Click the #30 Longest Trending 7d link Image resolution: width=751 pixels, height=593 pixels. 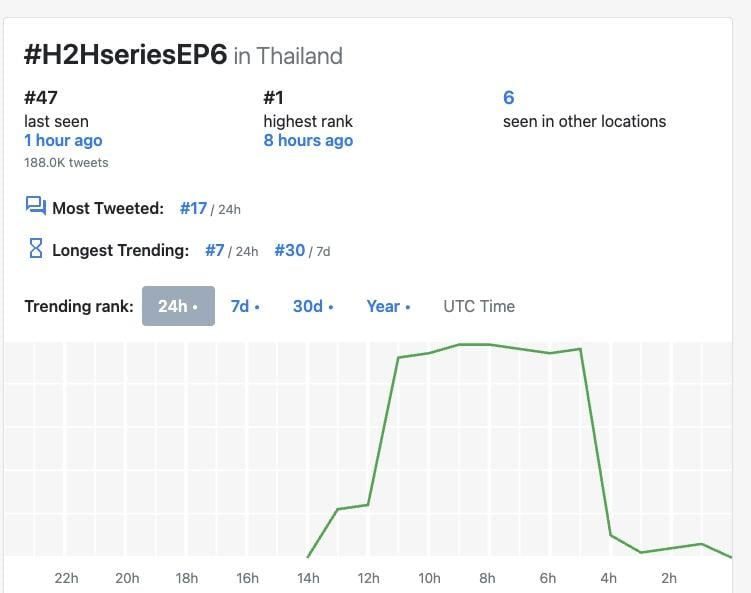point(290,250)
